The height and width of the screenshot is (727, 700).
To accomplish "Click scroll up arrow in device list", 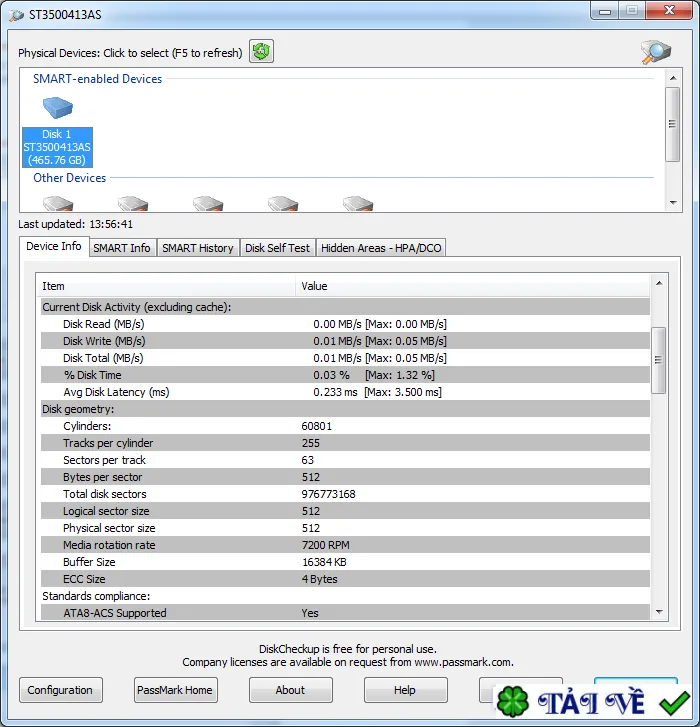I will click(x=673, y=78).
